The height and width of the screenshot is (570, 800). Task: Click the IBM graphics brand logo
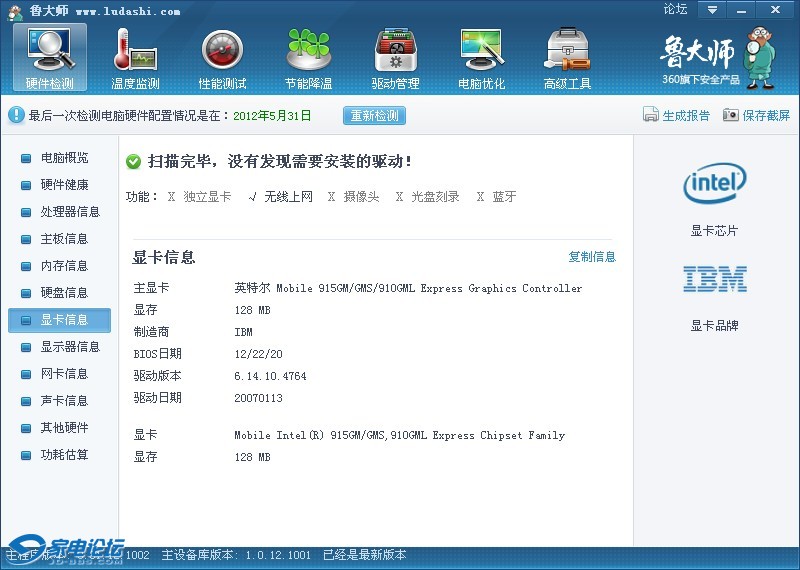point(714,279)
